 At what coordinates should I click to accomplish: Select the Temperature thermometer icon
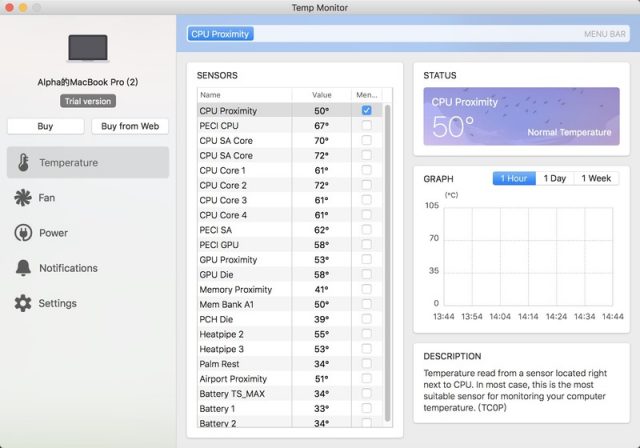23,162
